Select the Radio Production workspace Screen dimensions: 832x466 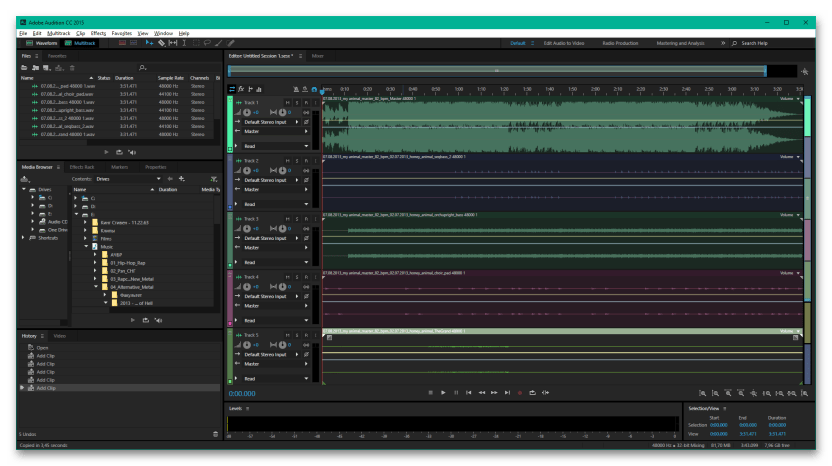click(620, 44)
